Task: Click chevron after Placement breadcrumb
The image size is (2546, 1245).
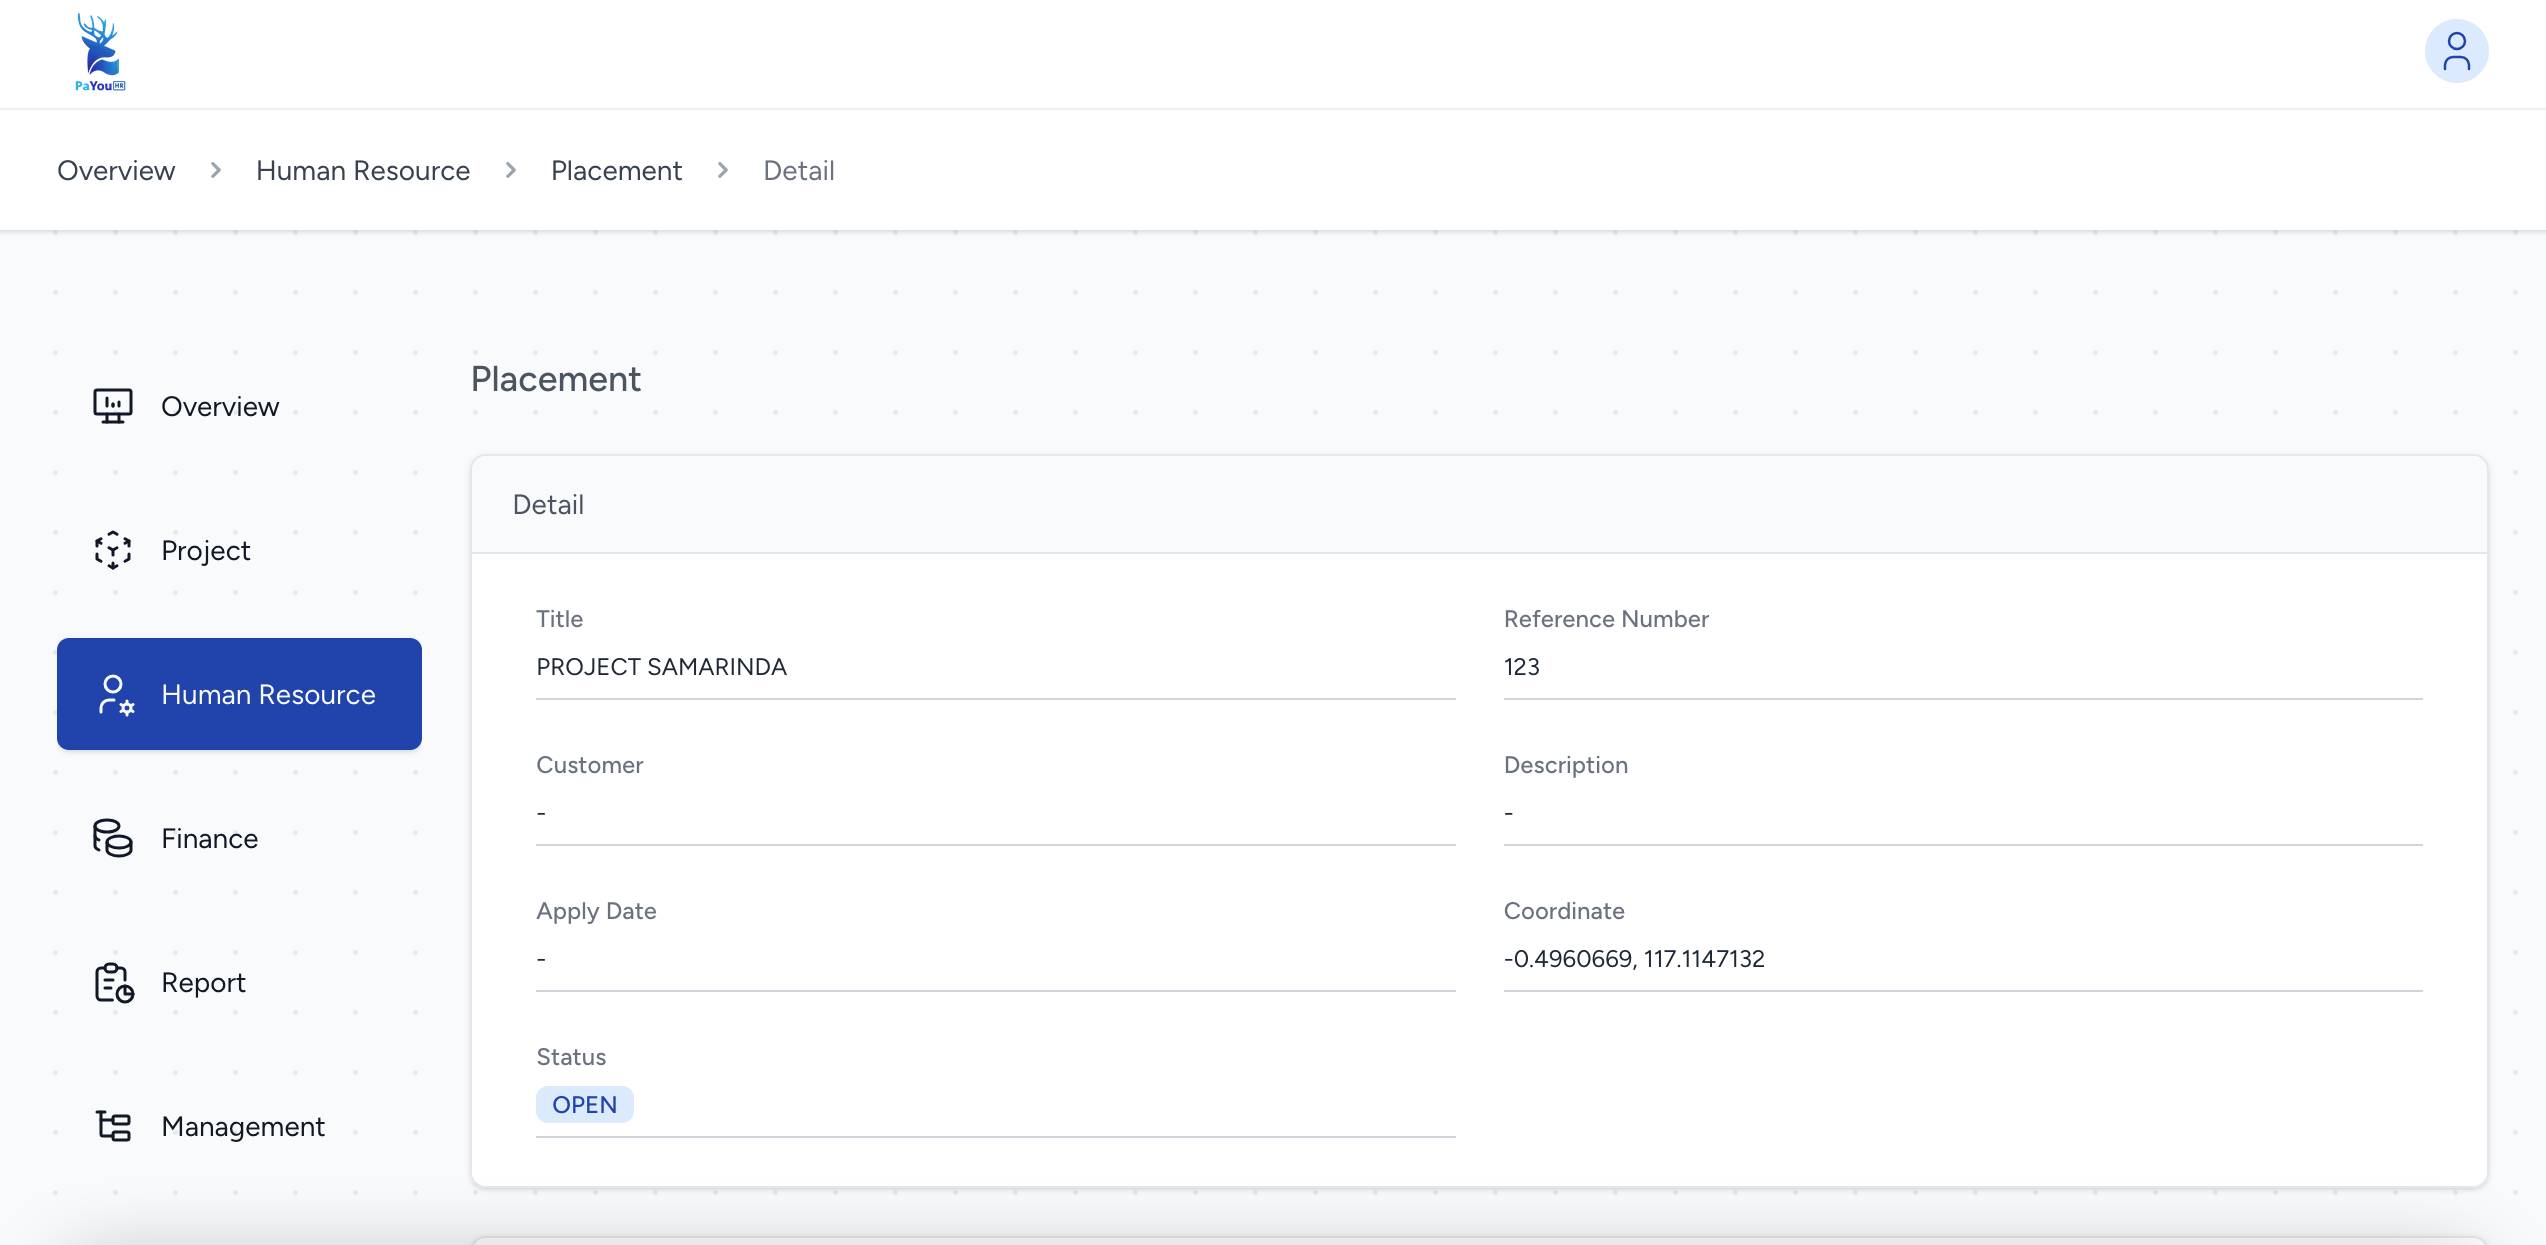Action: pos(722,171)
